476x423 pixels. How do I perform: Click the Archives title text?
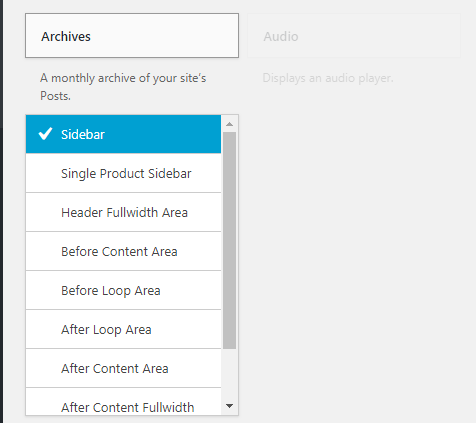66,36
